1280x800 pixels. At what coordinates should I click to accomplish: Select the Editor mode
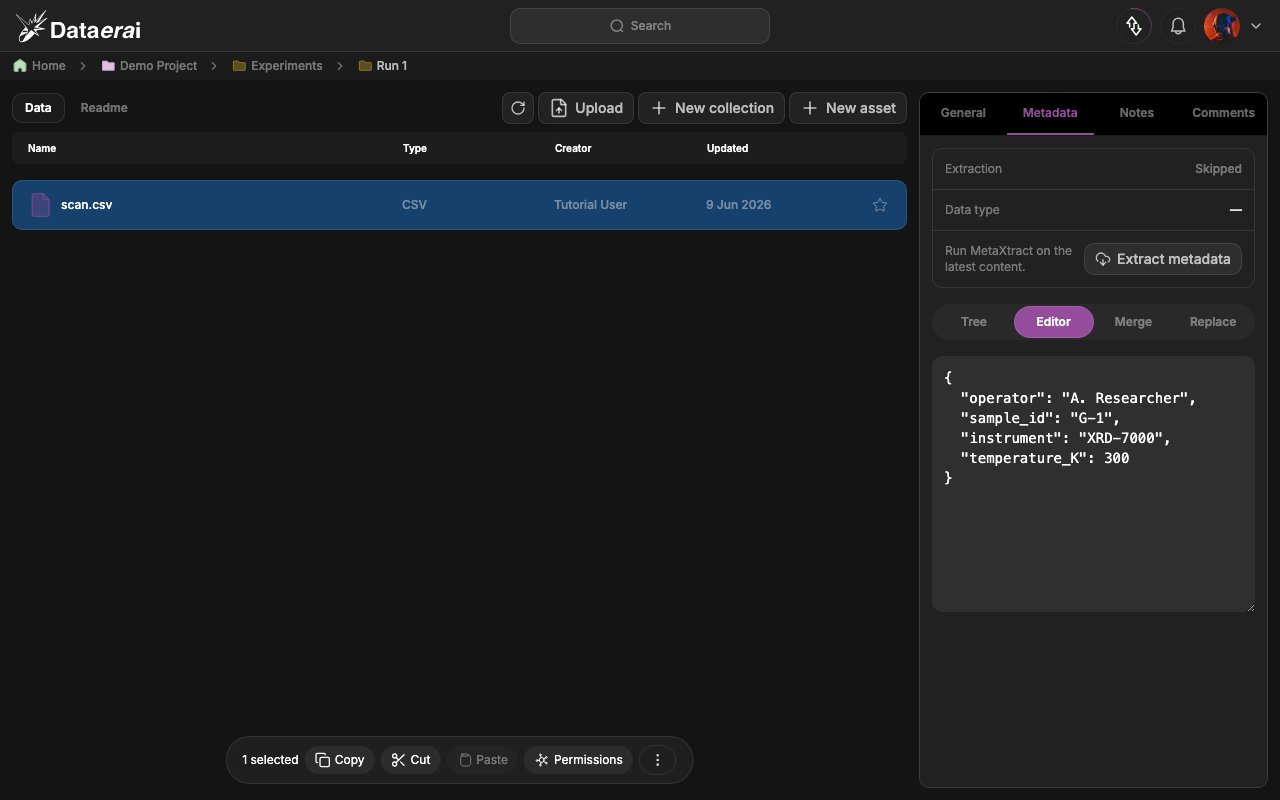1053,322
